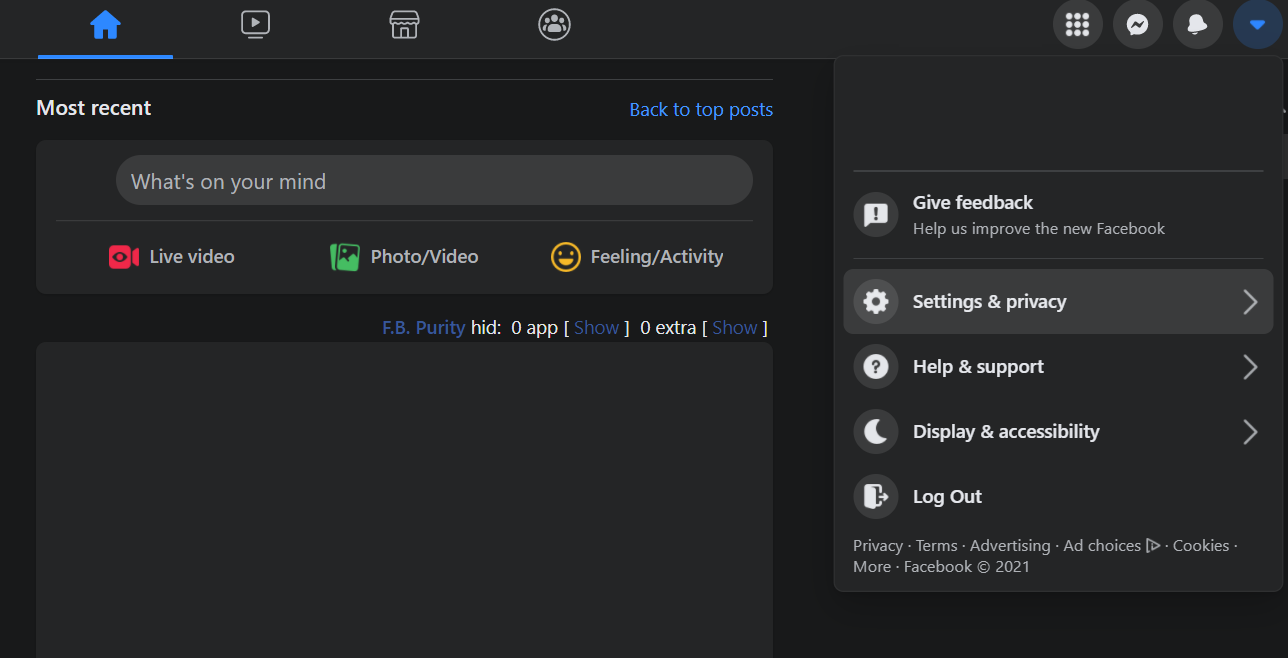This screenshot has height=658, width=1288.
Task: Open the Watch video tab
Action: [x=255, y=25]
